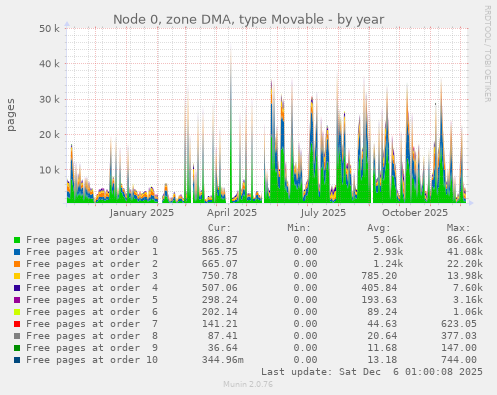Image resolution: width=497 pixels, height=395 pixels.
Task: Click the '20 k' axis label
Action: point(49,134)
